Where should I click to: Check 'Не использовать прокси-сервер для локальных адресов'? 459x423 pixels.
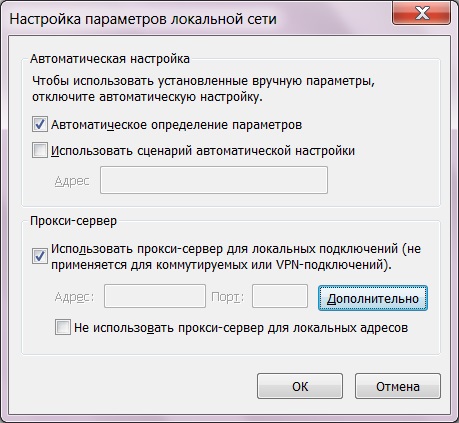[x=63, y=327]
